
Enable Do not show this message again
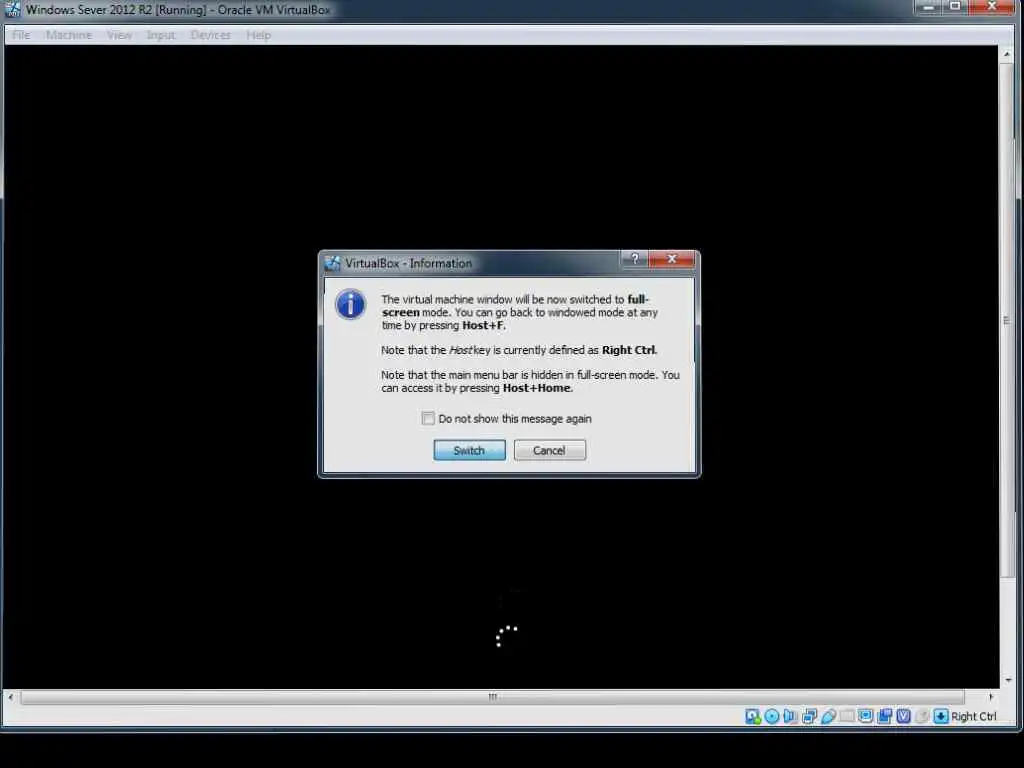click(428, 419)
